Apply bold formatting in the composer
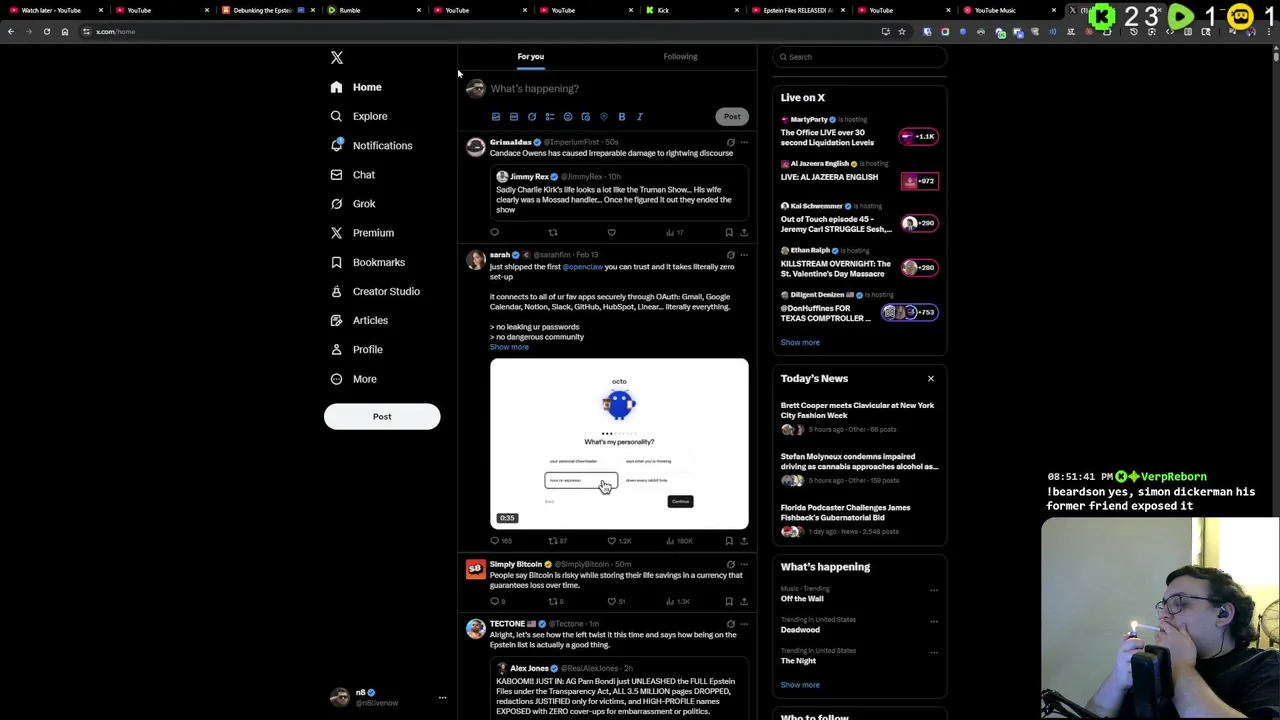Screen dimensions: 1280x720 coord(622,117)
